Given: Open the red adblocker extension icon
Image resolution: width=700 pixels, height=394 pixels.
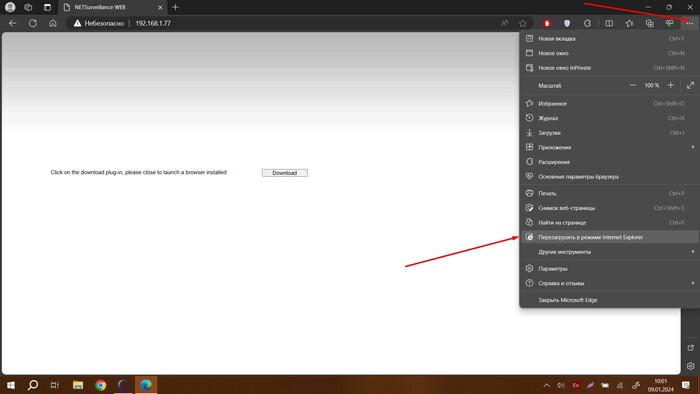Looking at the screenshot, I should [x=547, y=23].
